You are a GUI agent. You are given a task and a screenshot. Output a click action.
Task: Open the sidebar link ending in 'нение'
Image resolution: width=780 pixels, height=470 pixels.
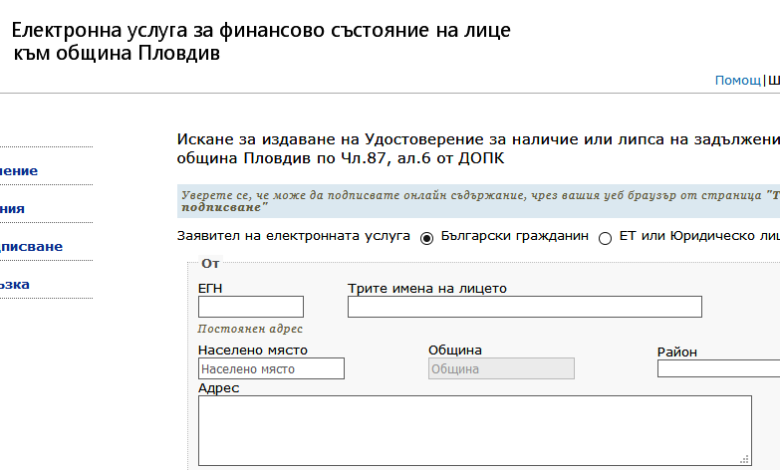(18, 171)
